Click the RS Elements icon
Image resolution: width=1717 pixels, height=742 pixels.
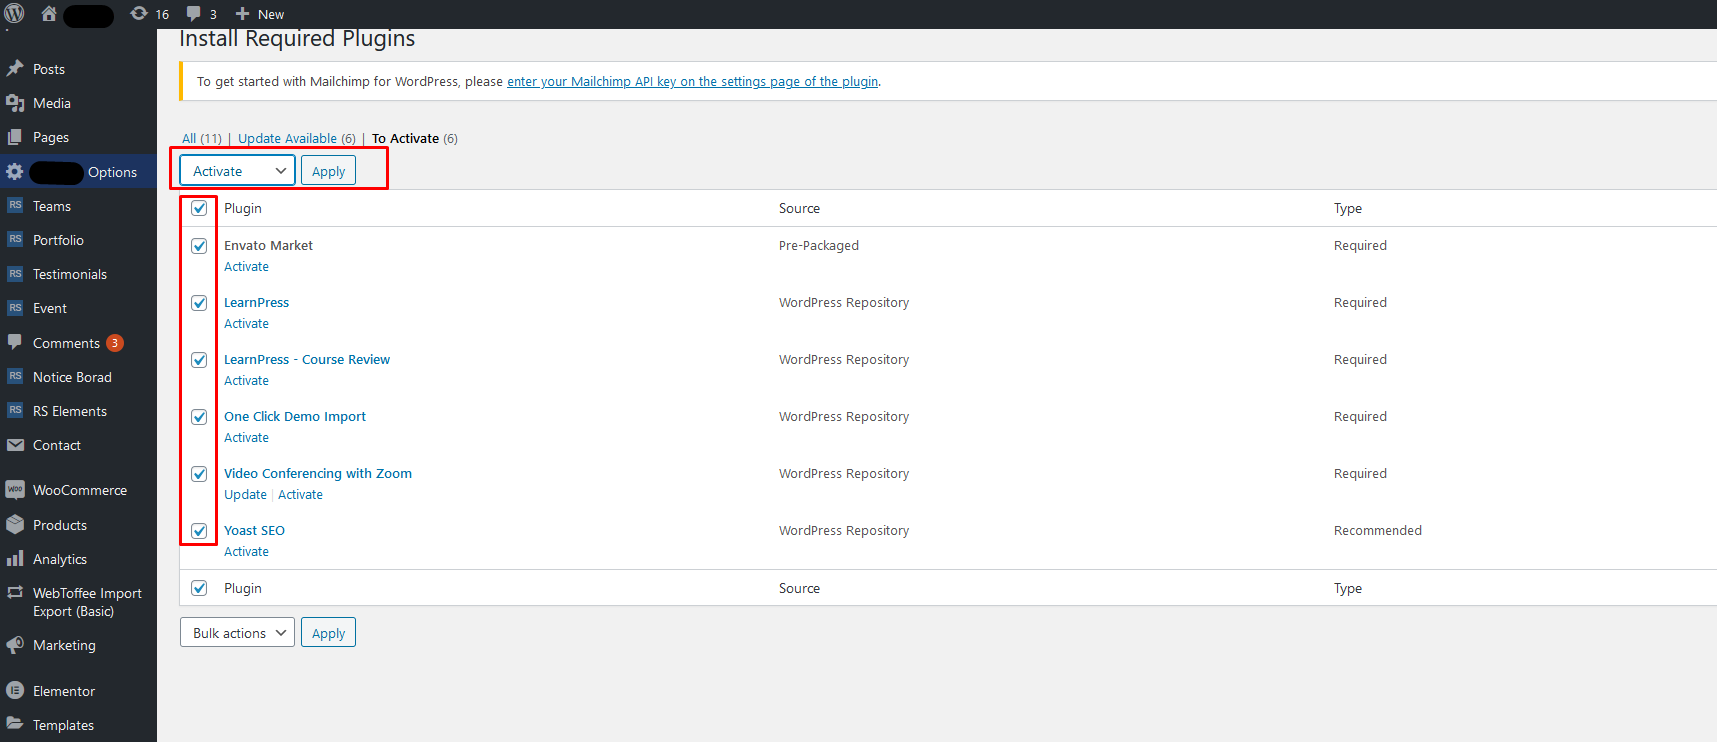tap(15, 410)
